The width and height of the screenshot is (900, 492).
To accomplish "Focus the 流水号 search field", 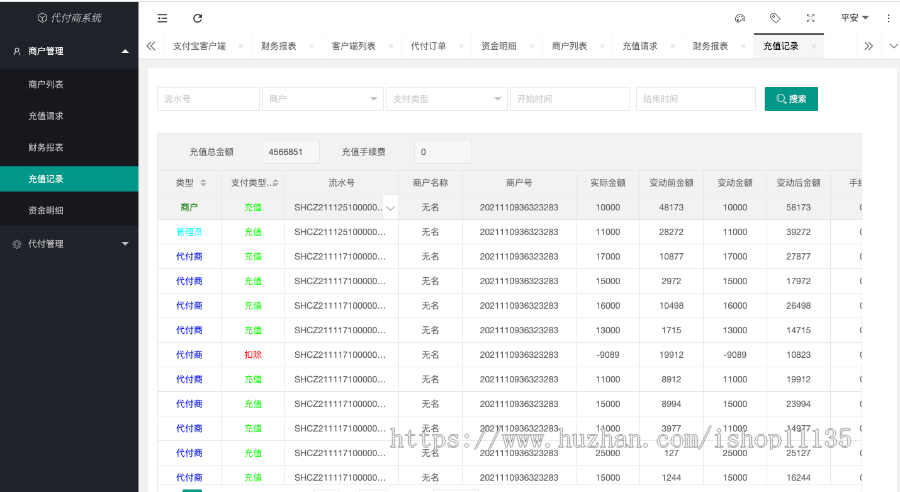I will click(208, 99).
